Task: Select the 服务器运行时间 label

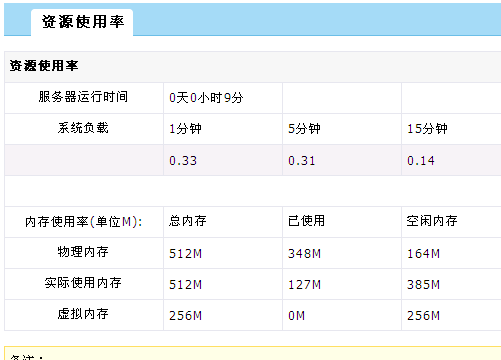Action: point(83,97)
